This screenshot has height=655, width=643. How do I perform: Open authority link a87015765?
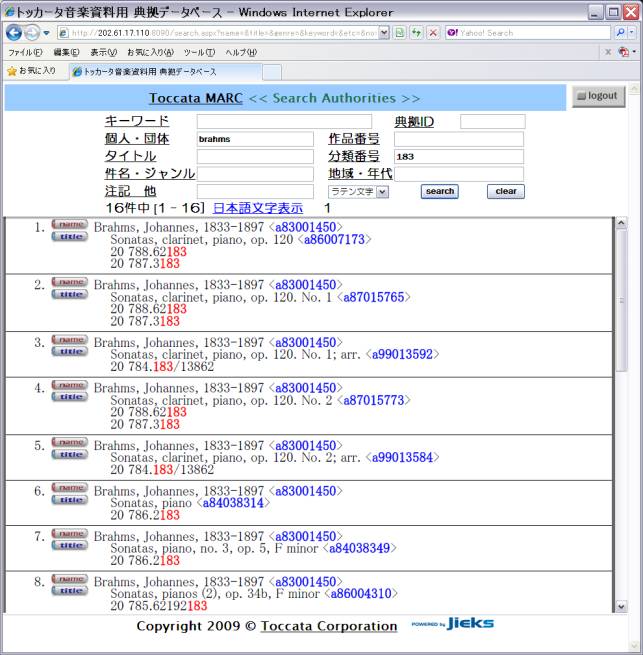point(374,297)
